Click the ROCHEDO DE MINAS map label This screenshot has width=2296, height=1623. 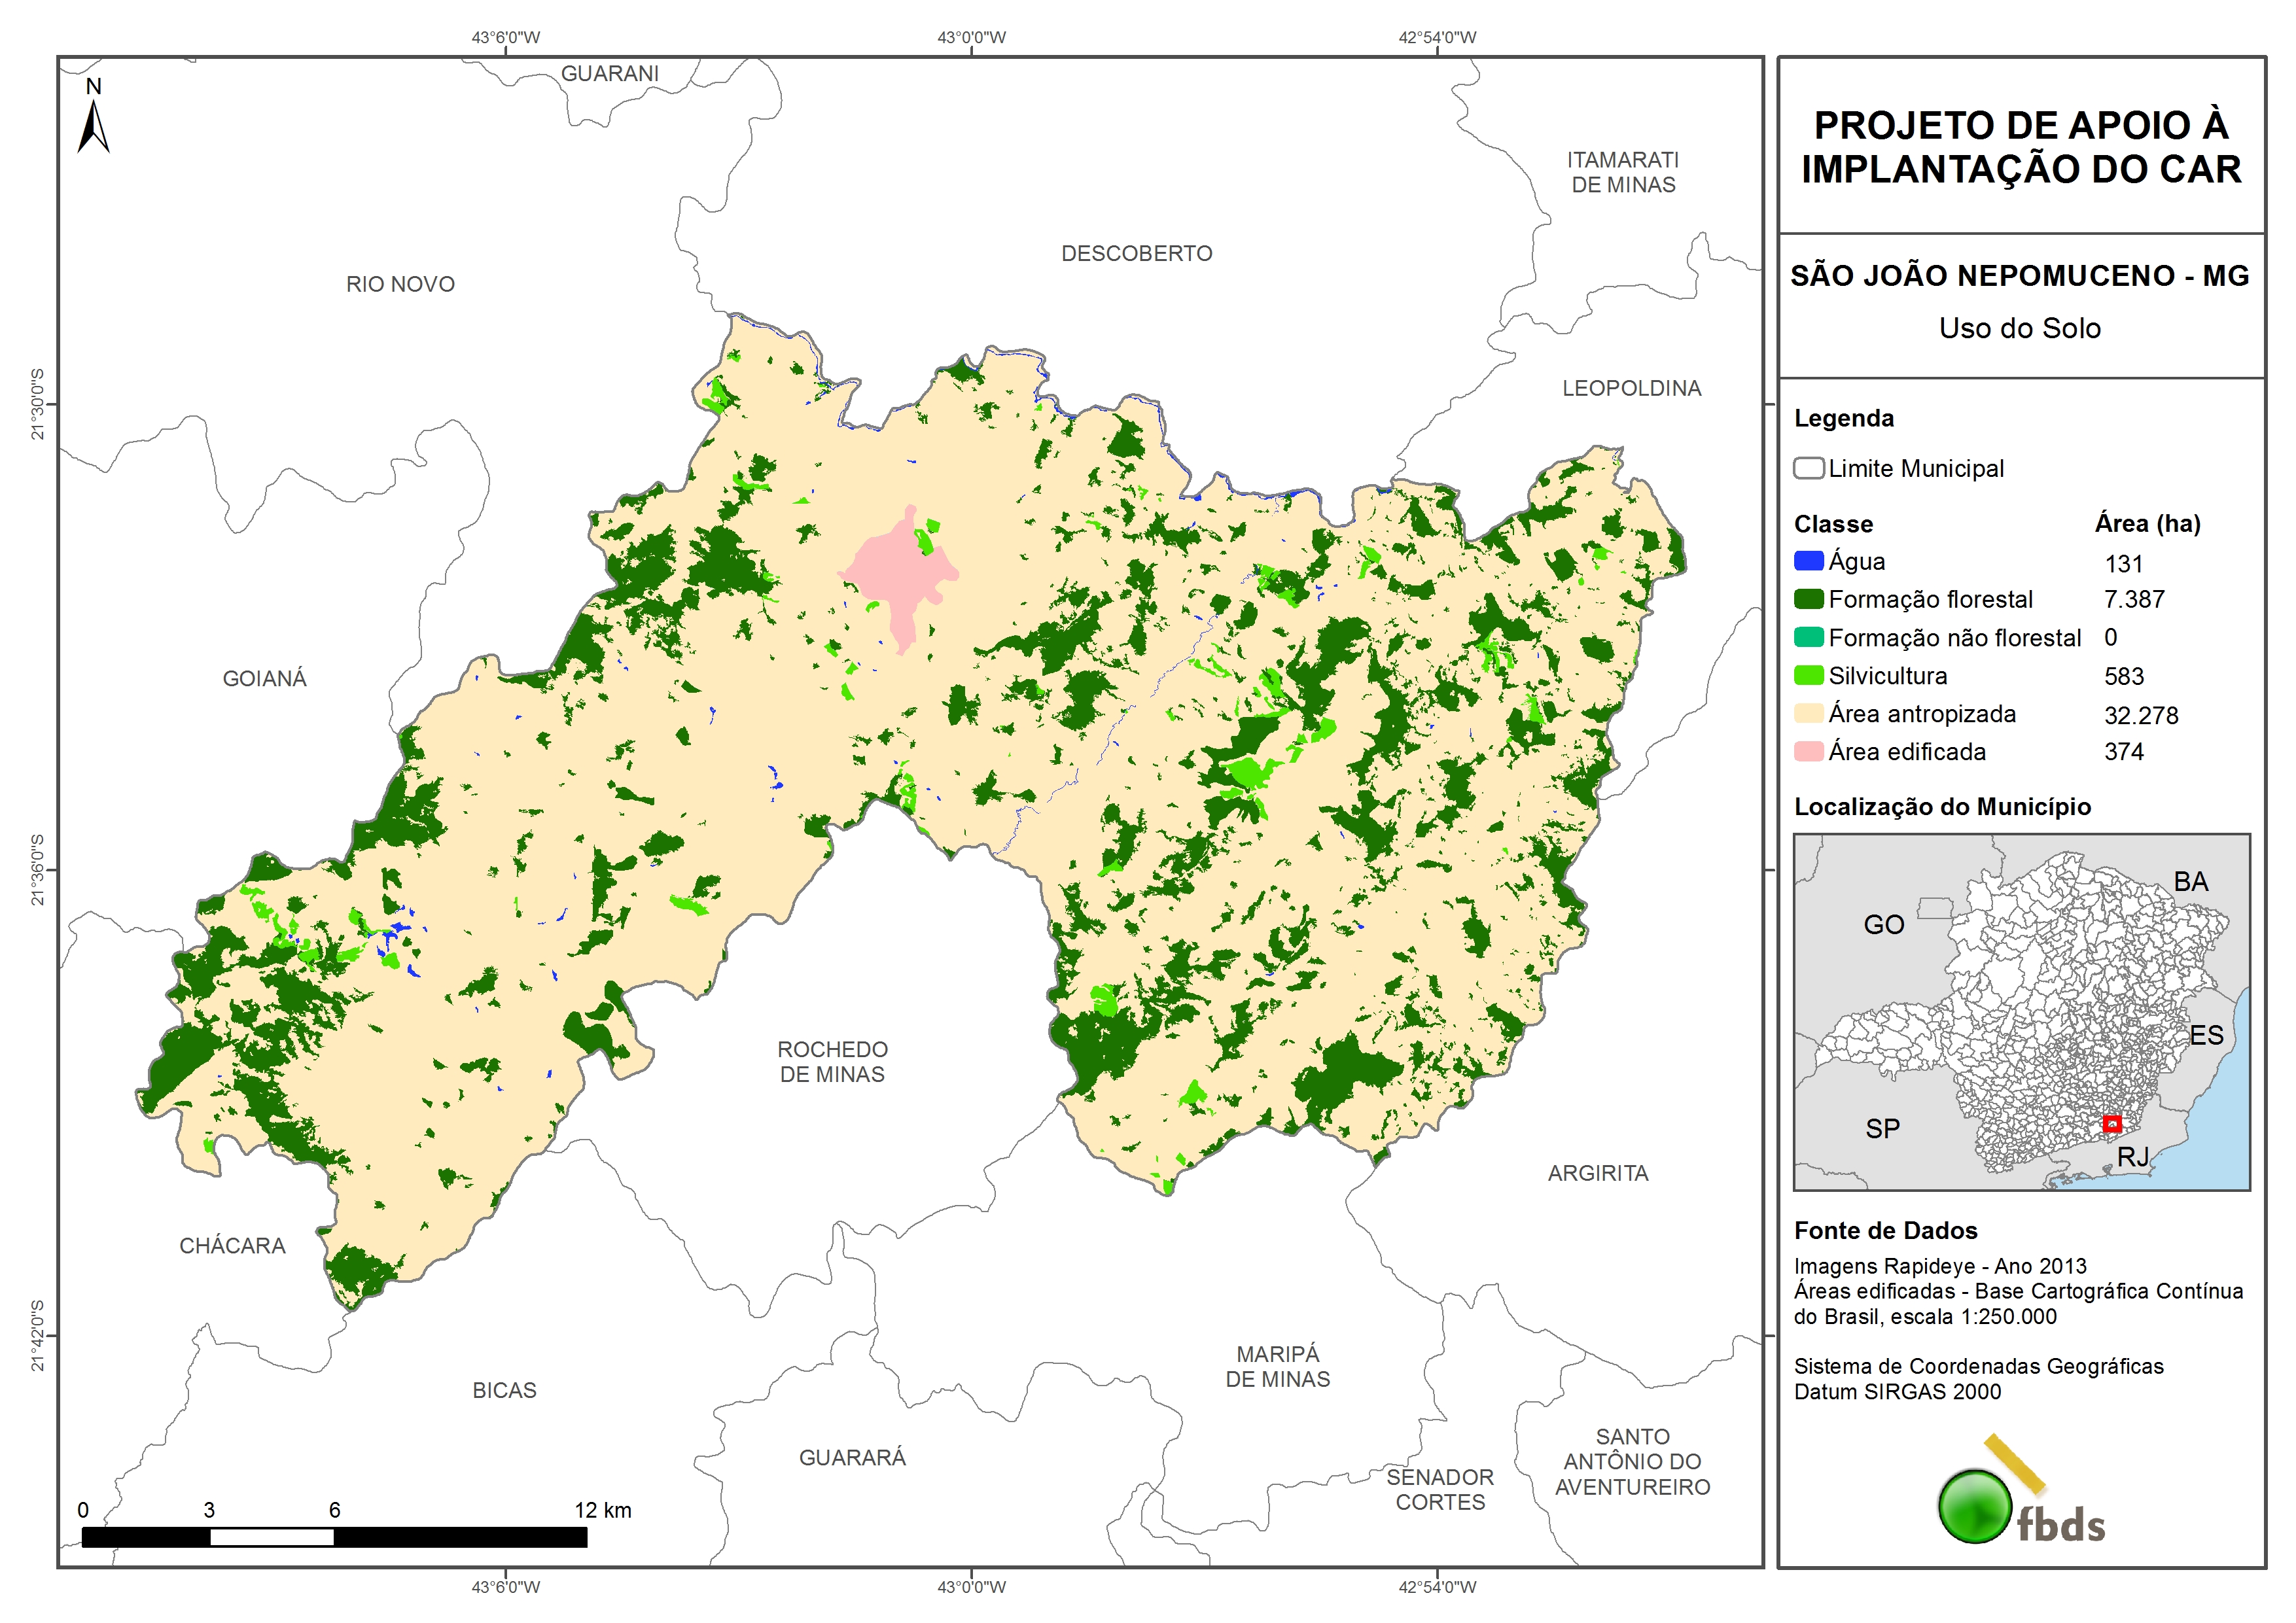point(832,1061)
